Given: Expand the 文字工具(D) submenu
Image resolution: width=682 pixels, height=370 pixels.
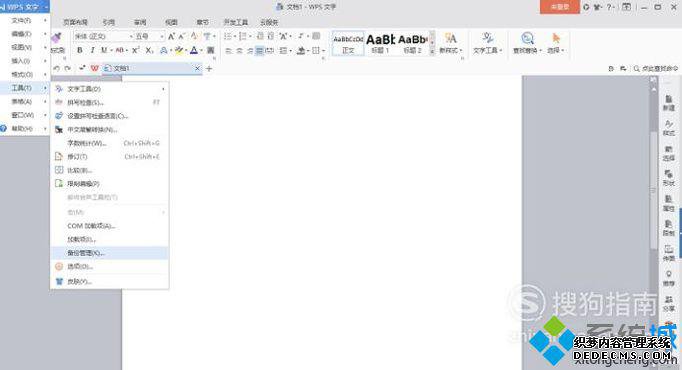Looking at the screenshot, I should pyautogui.click(x=110, y=89).
